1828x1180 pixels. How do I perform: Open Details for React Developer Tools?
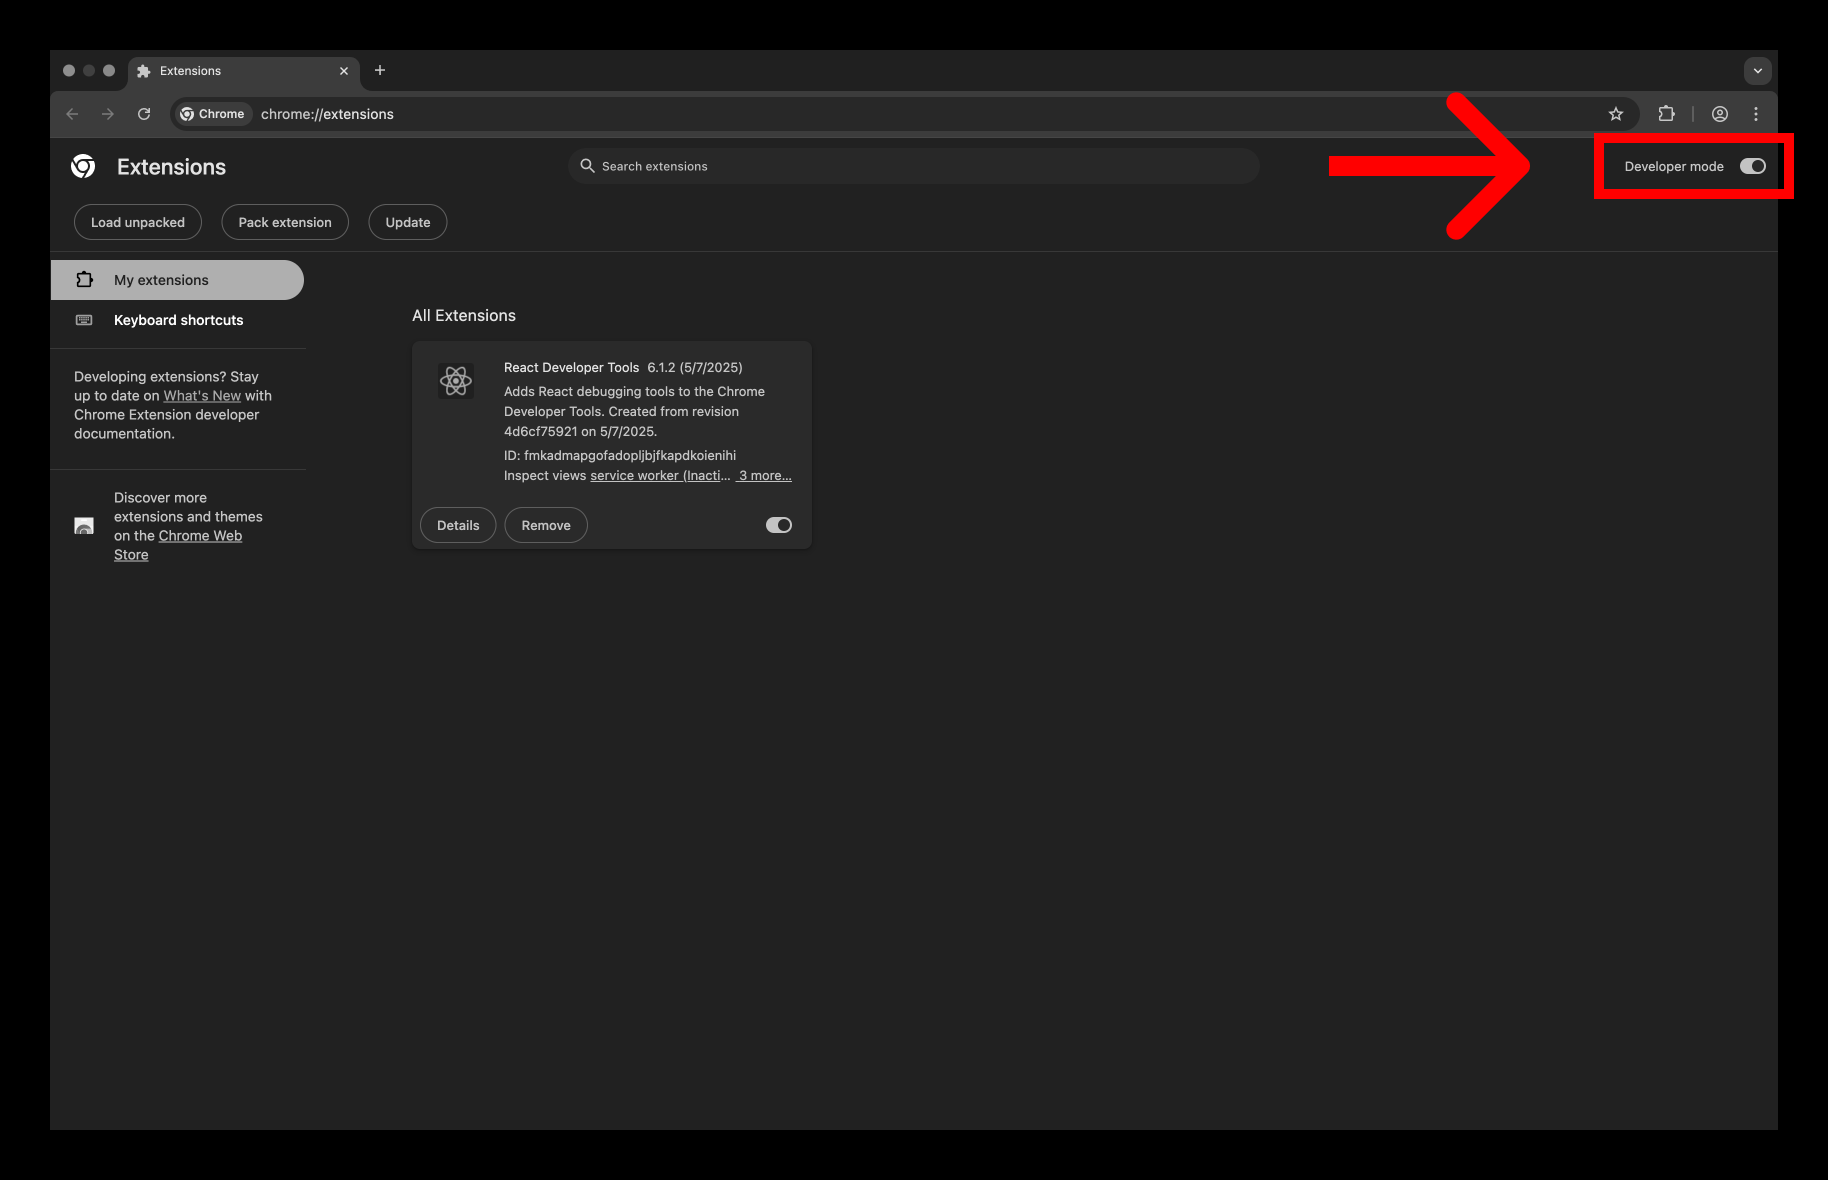point(458,525)
